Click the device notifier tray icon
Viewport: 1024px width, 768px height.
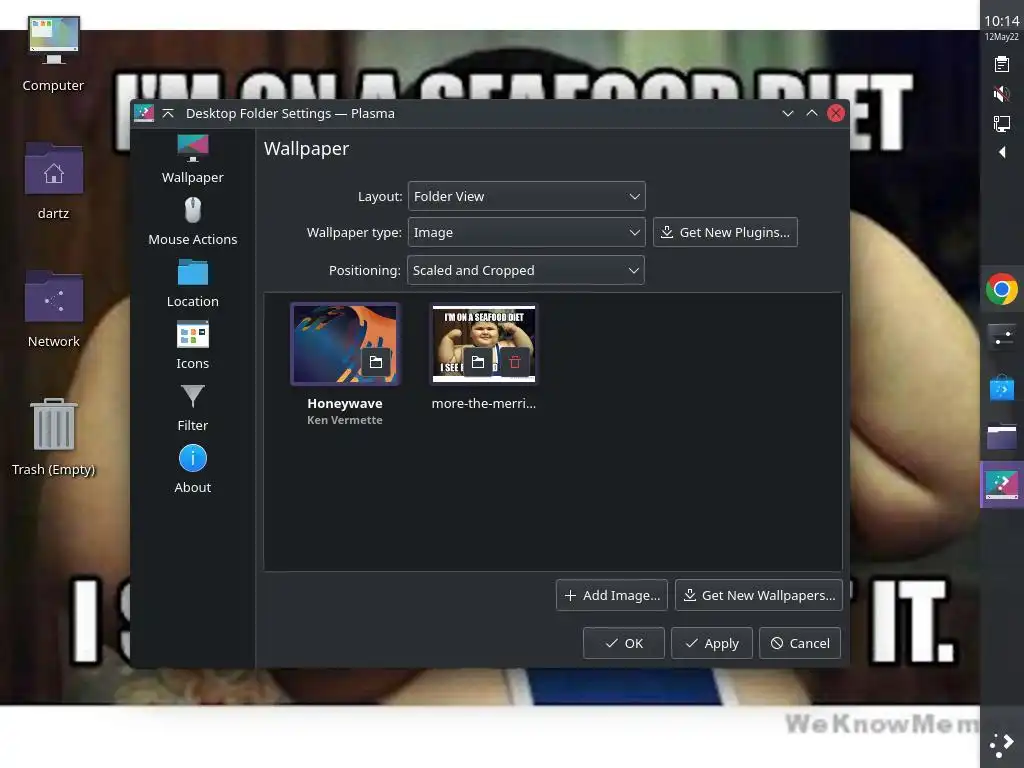tap(1002, 123)
